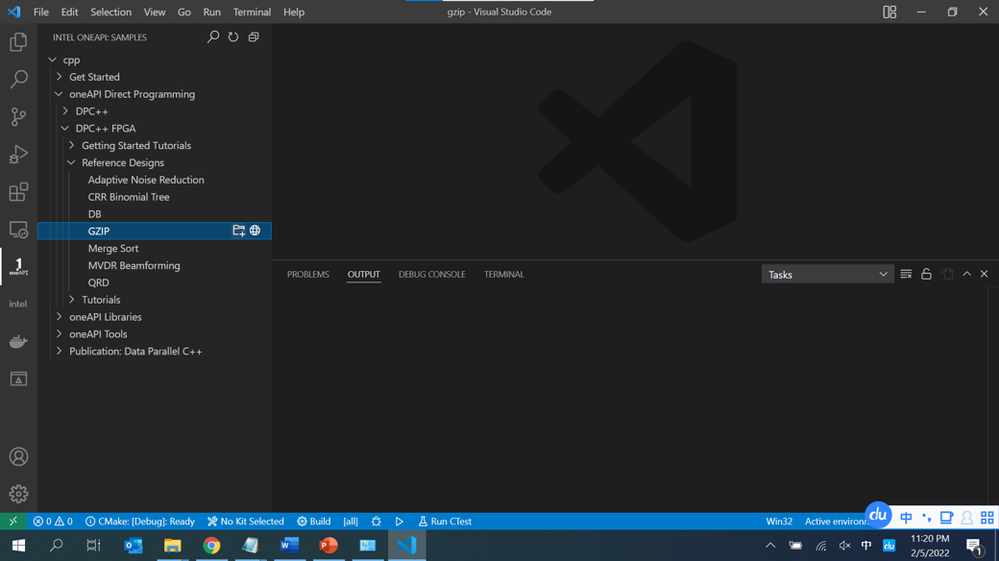The width and height of the screenshot is (999, 561).
Task: Launch the debugger with the bug icon in the status bar
Action: click(377, 521)
